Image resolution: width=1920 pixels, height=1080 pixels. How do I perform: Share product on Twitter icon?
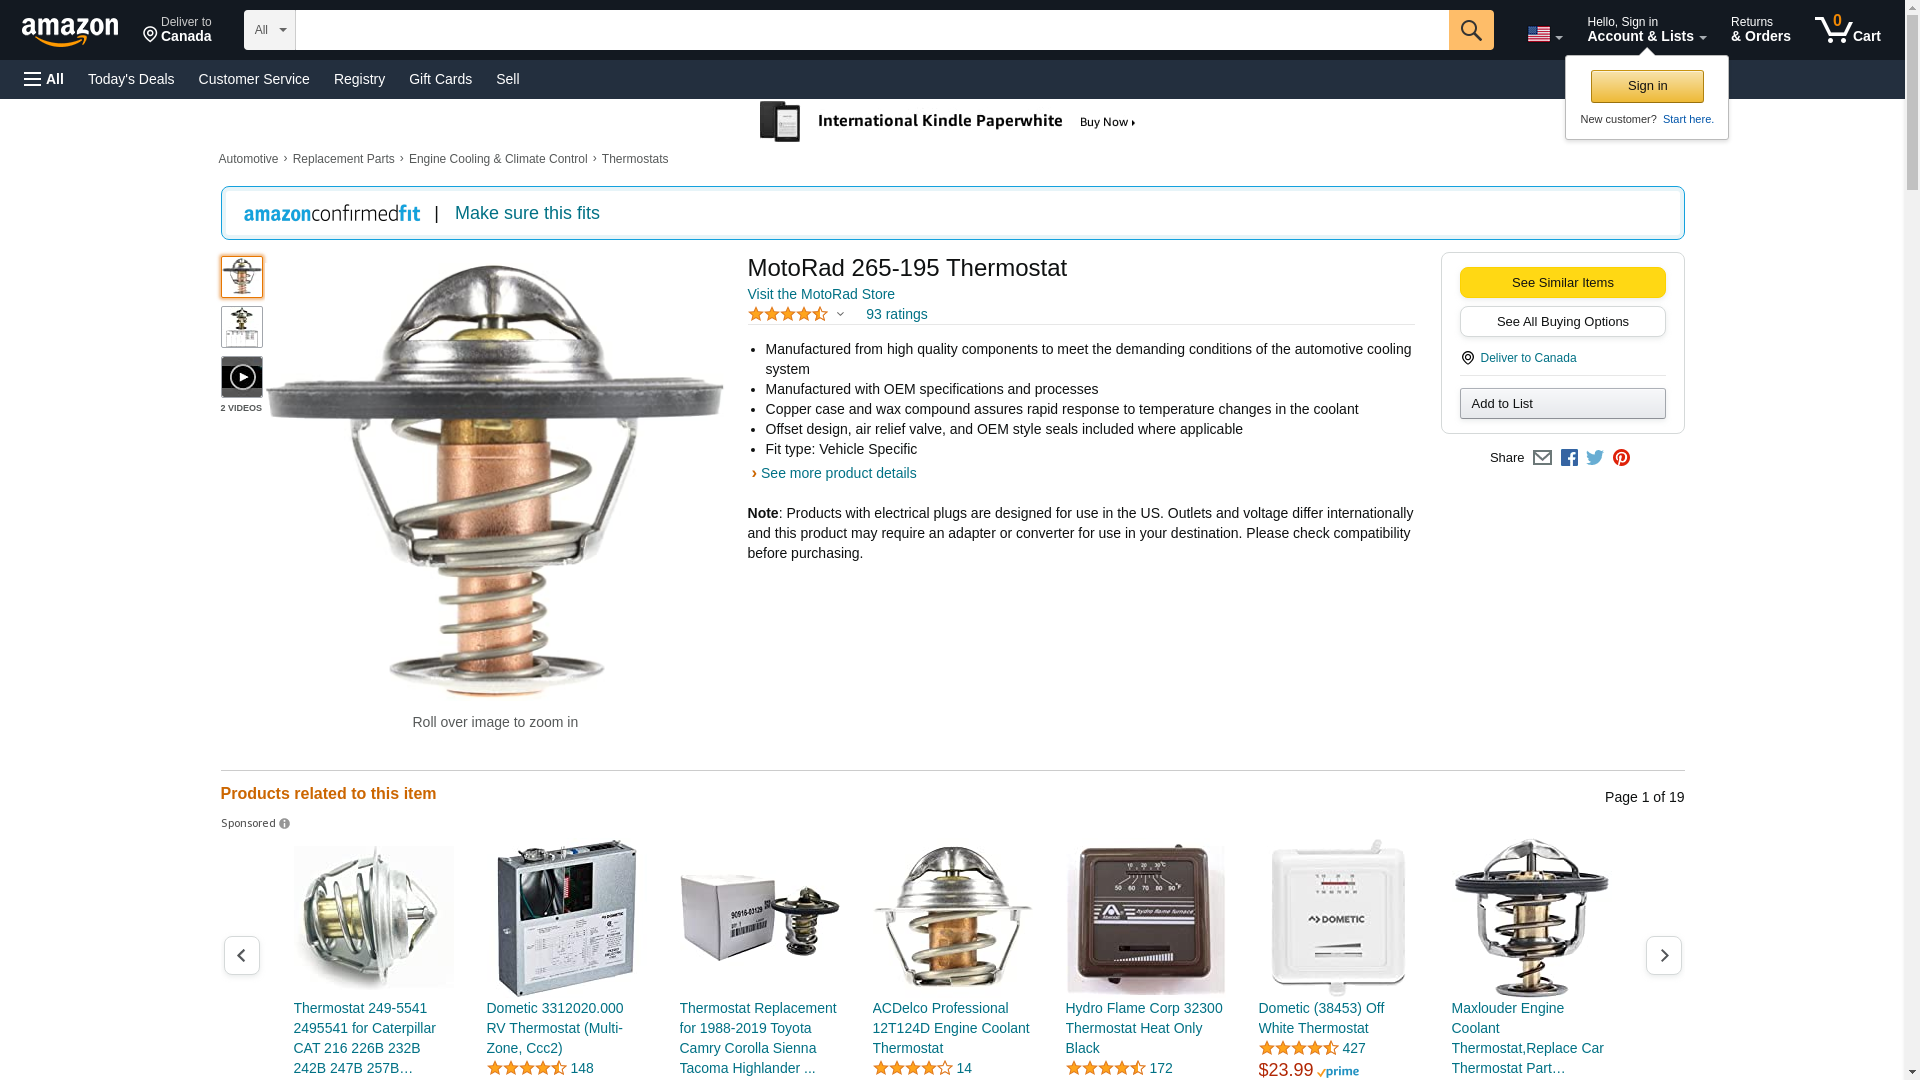(x=1595, y=458)
